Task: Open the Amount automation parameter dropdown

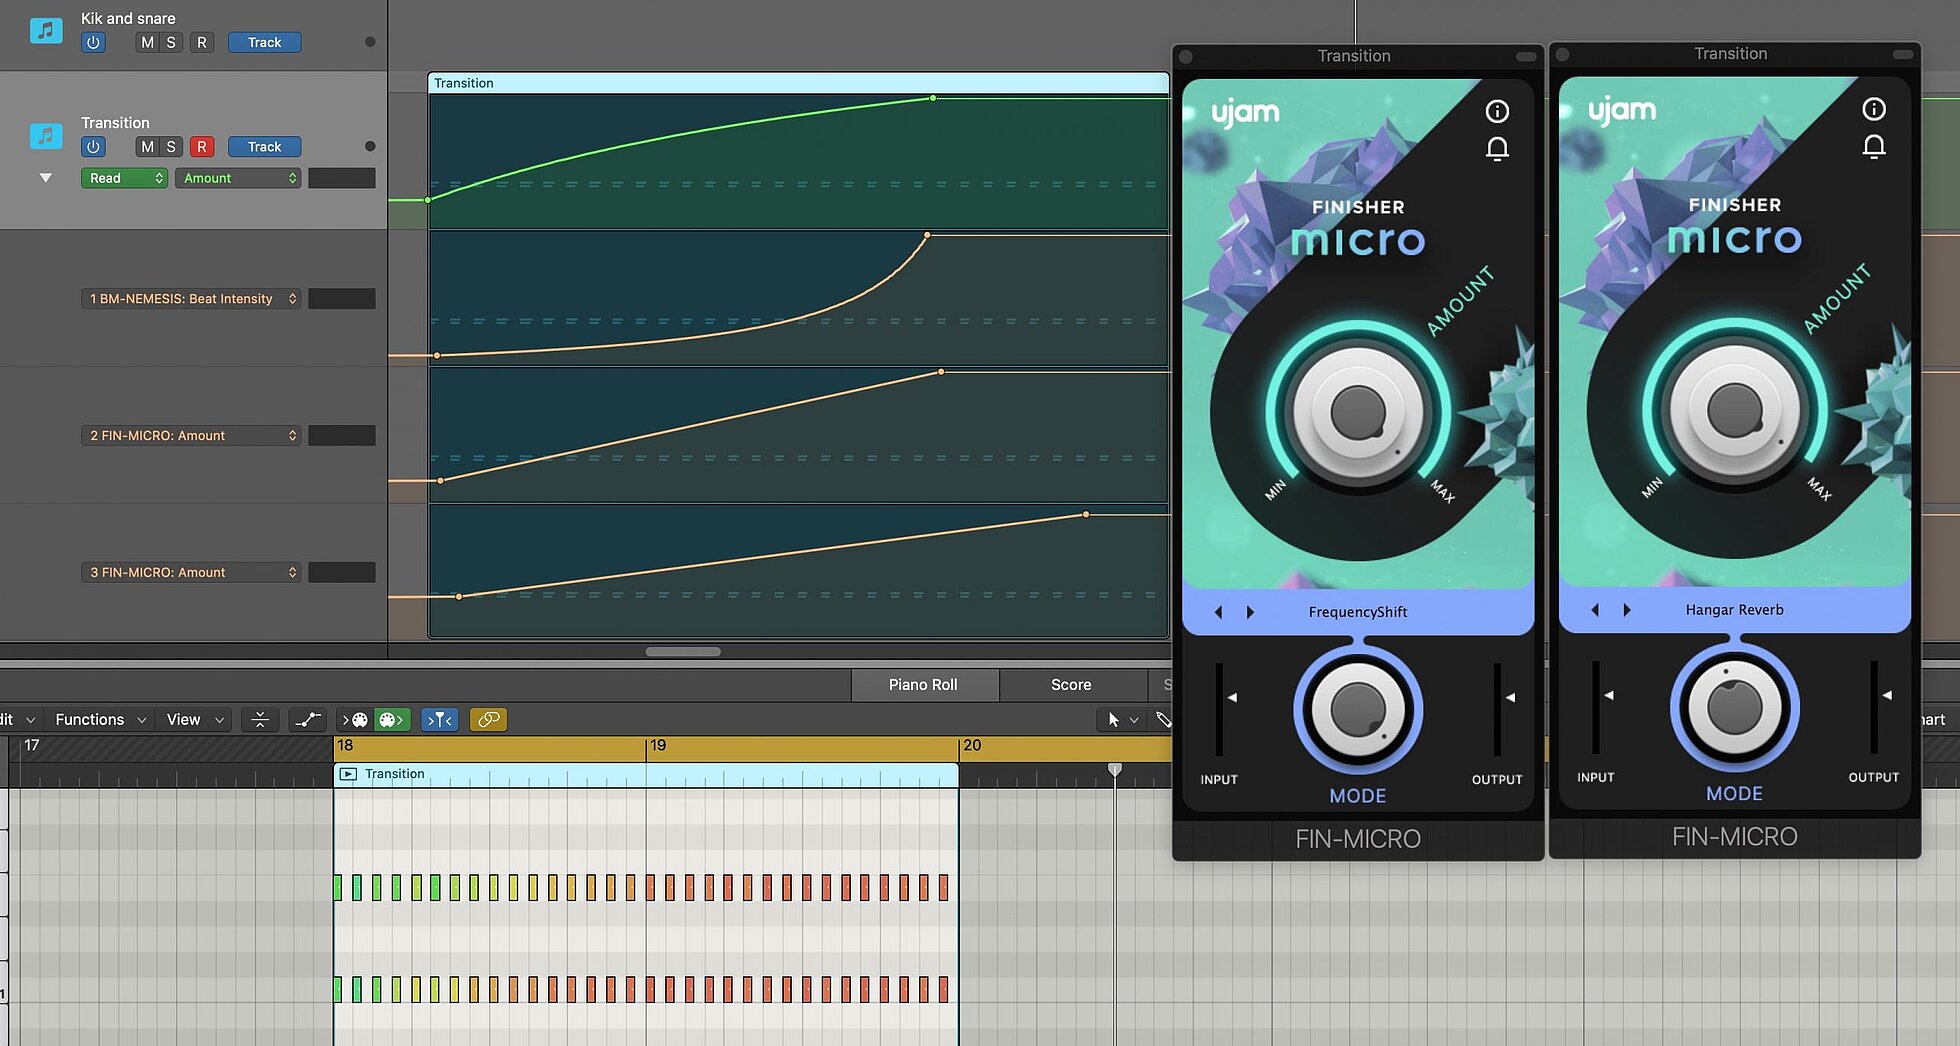Action: click(238, 178)
